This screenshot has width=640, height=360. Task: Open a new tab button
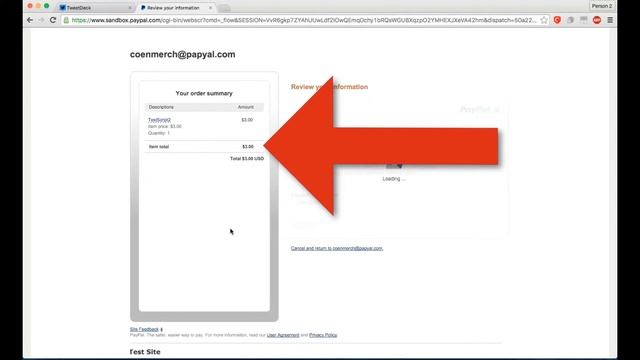click(x=224, y=8)
